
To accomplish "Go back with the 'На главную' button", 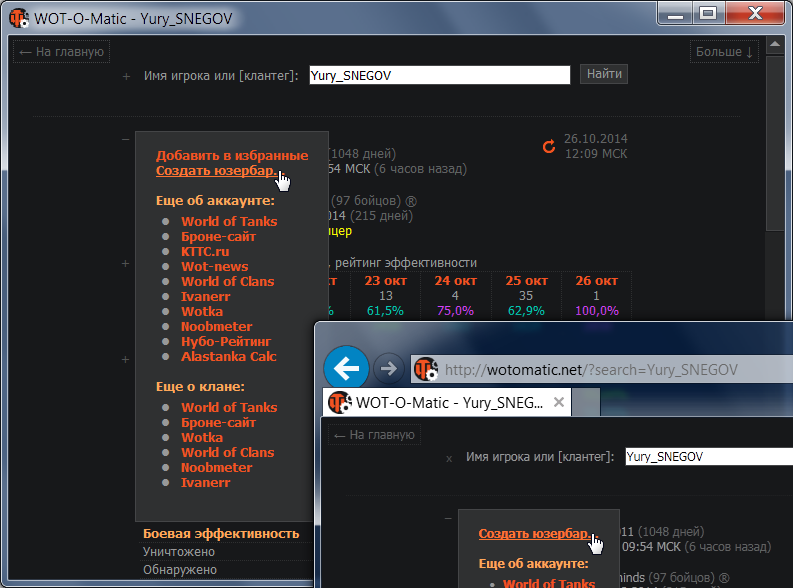I will point(61,52).
